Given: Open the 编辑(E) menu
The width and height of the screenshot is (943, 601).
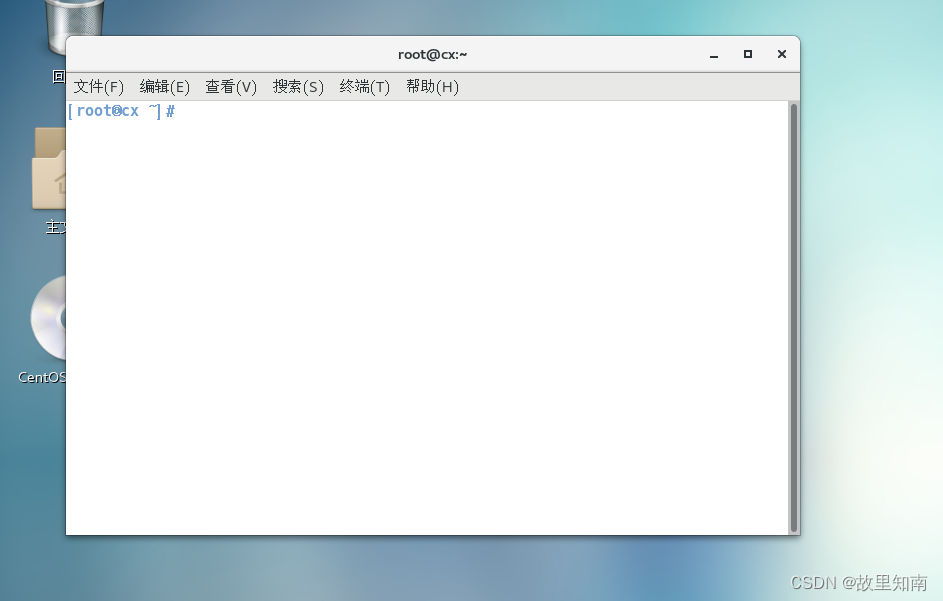Looking at the screenshot, I should [x=165, y=87].
